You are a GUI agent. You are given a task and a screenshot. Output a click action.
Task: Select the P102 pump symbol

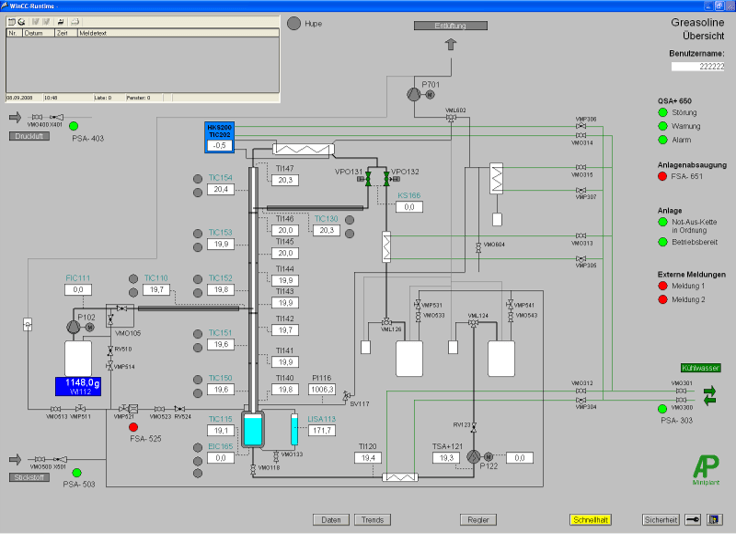73,327
